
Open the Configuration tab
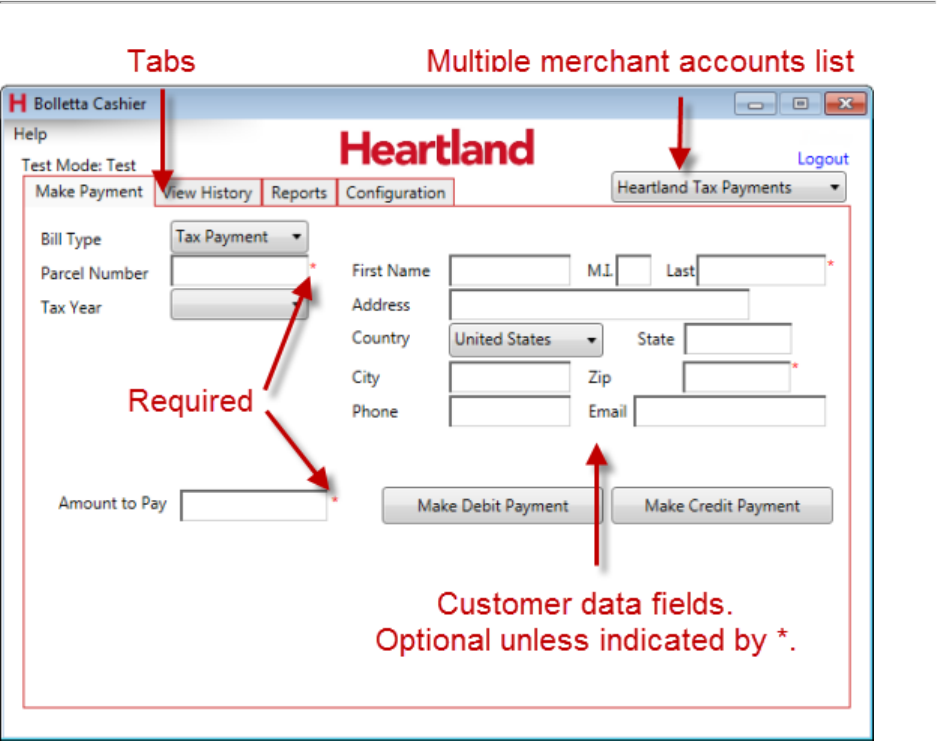(x=396, y=192)
